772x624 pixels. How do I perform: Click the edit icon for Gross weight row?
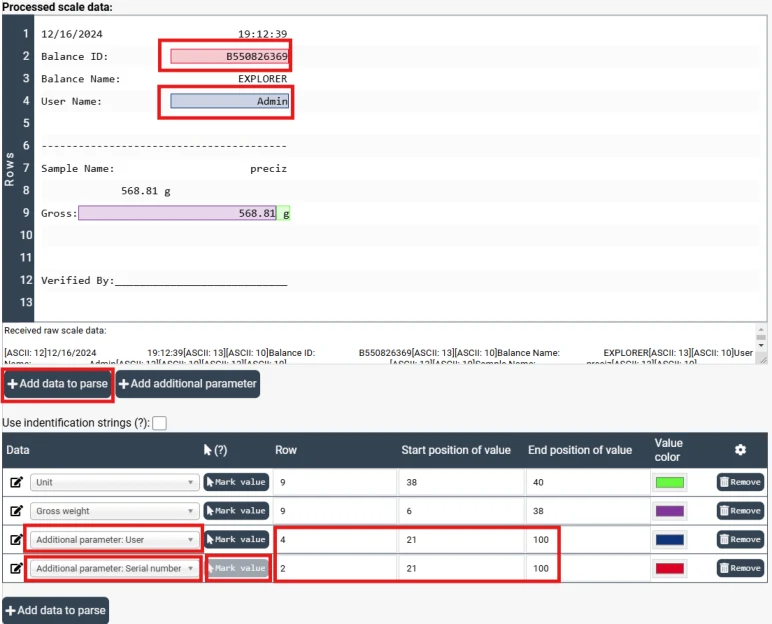16,511
